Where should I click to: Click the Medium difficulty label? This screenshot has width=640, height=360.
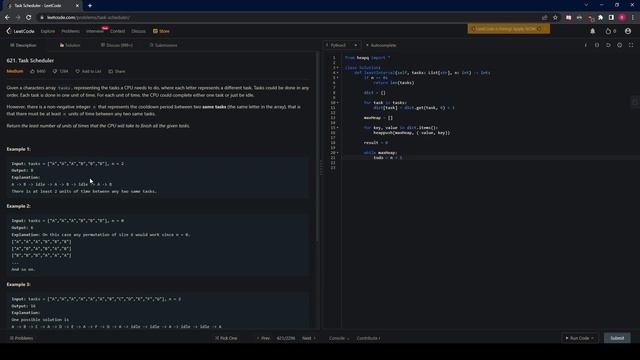[x=15, y=71]
